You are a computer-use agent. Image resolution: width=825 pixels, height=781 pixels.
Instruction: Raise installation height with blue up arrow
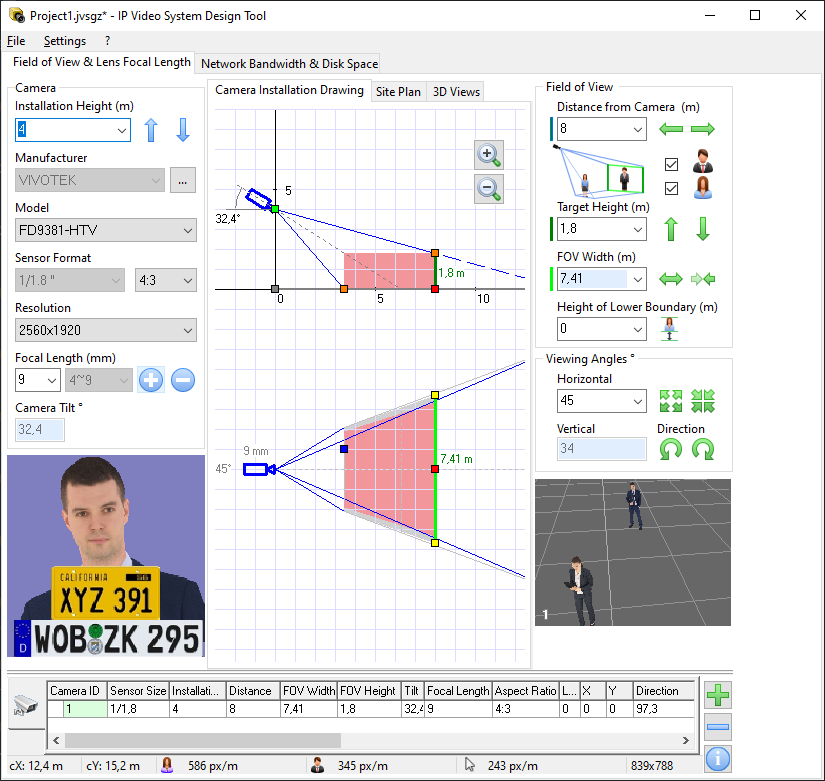coord(151,130)
